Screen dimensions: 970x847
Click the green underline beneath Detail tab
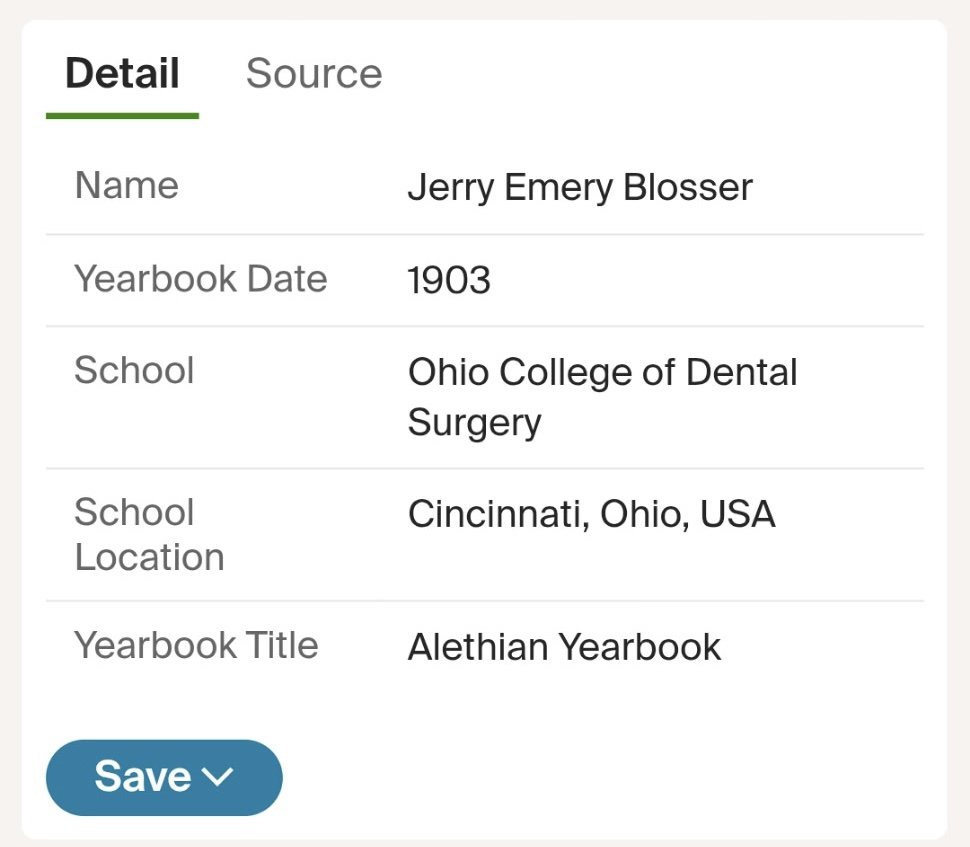coord(122,116)
